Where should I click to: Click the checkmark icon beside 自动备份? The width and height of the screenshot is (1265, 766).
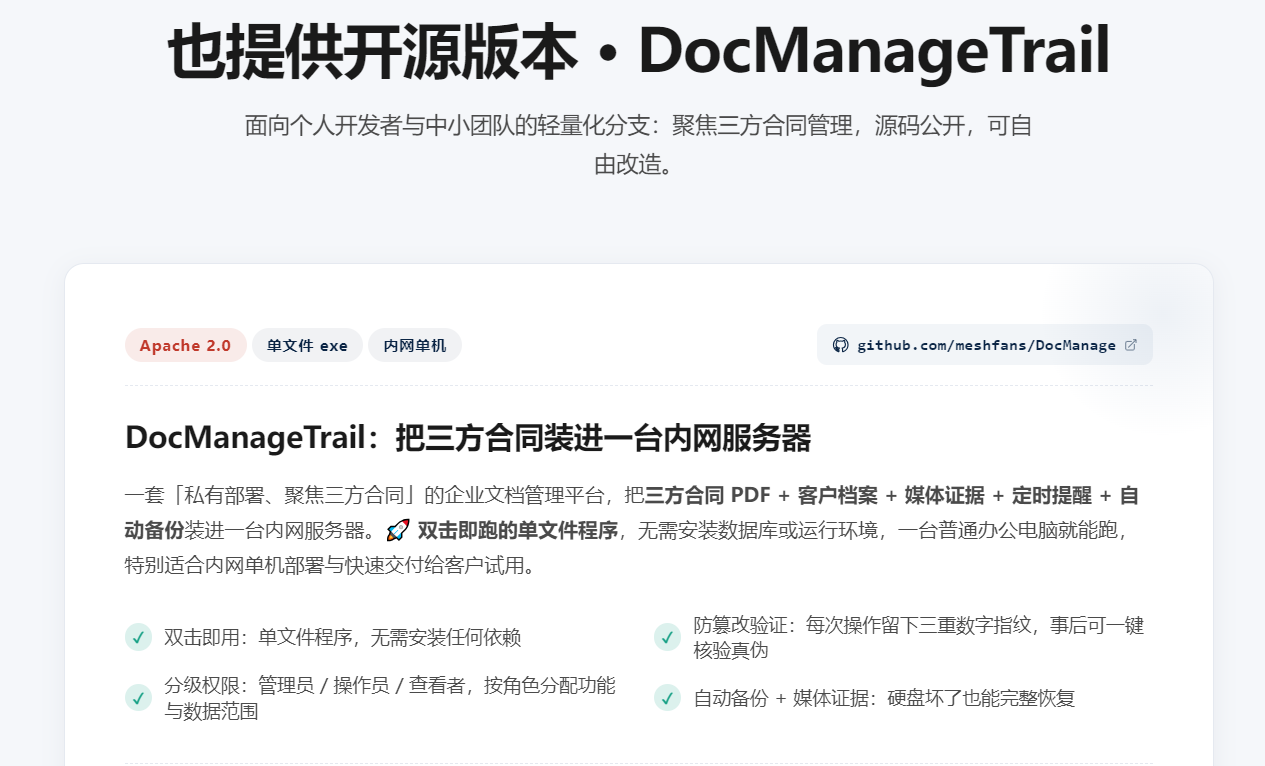pyautogui.click(x=667, y=698)
